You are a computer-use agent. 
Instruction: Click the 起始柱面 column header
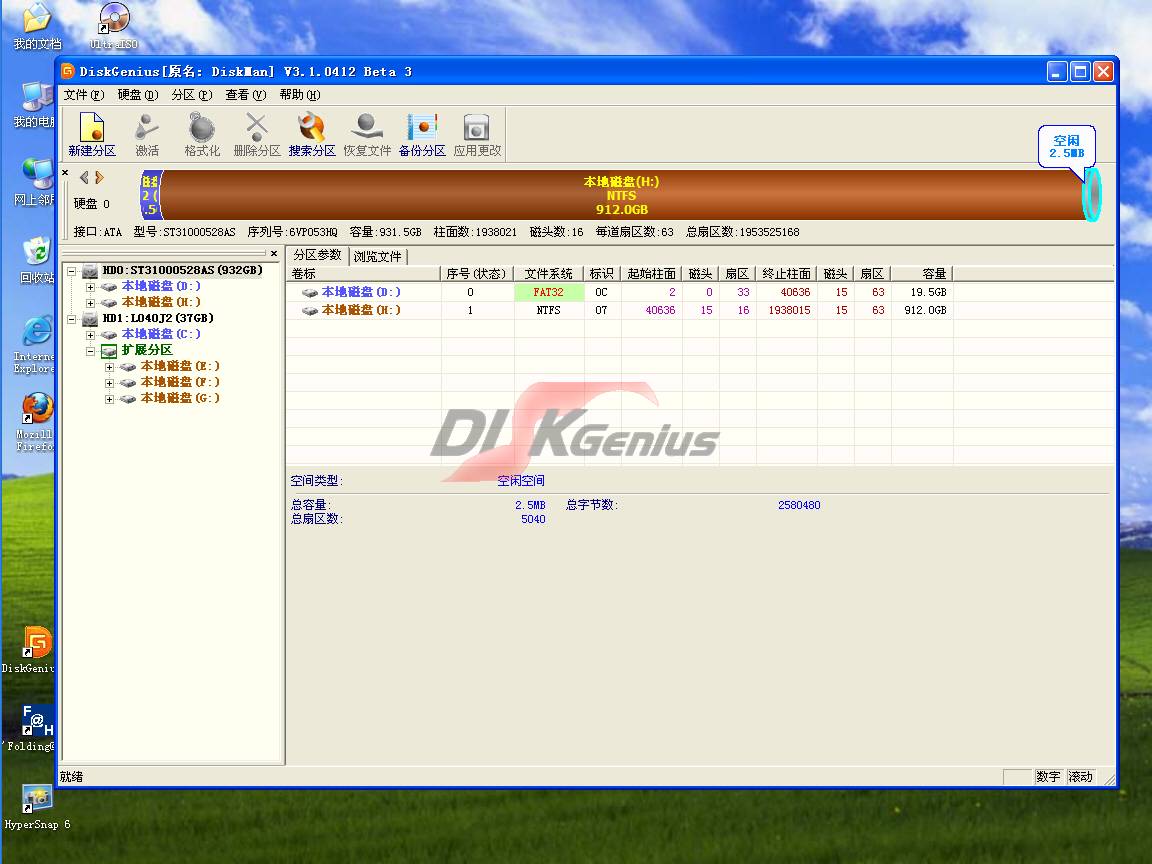pos(652,274)
